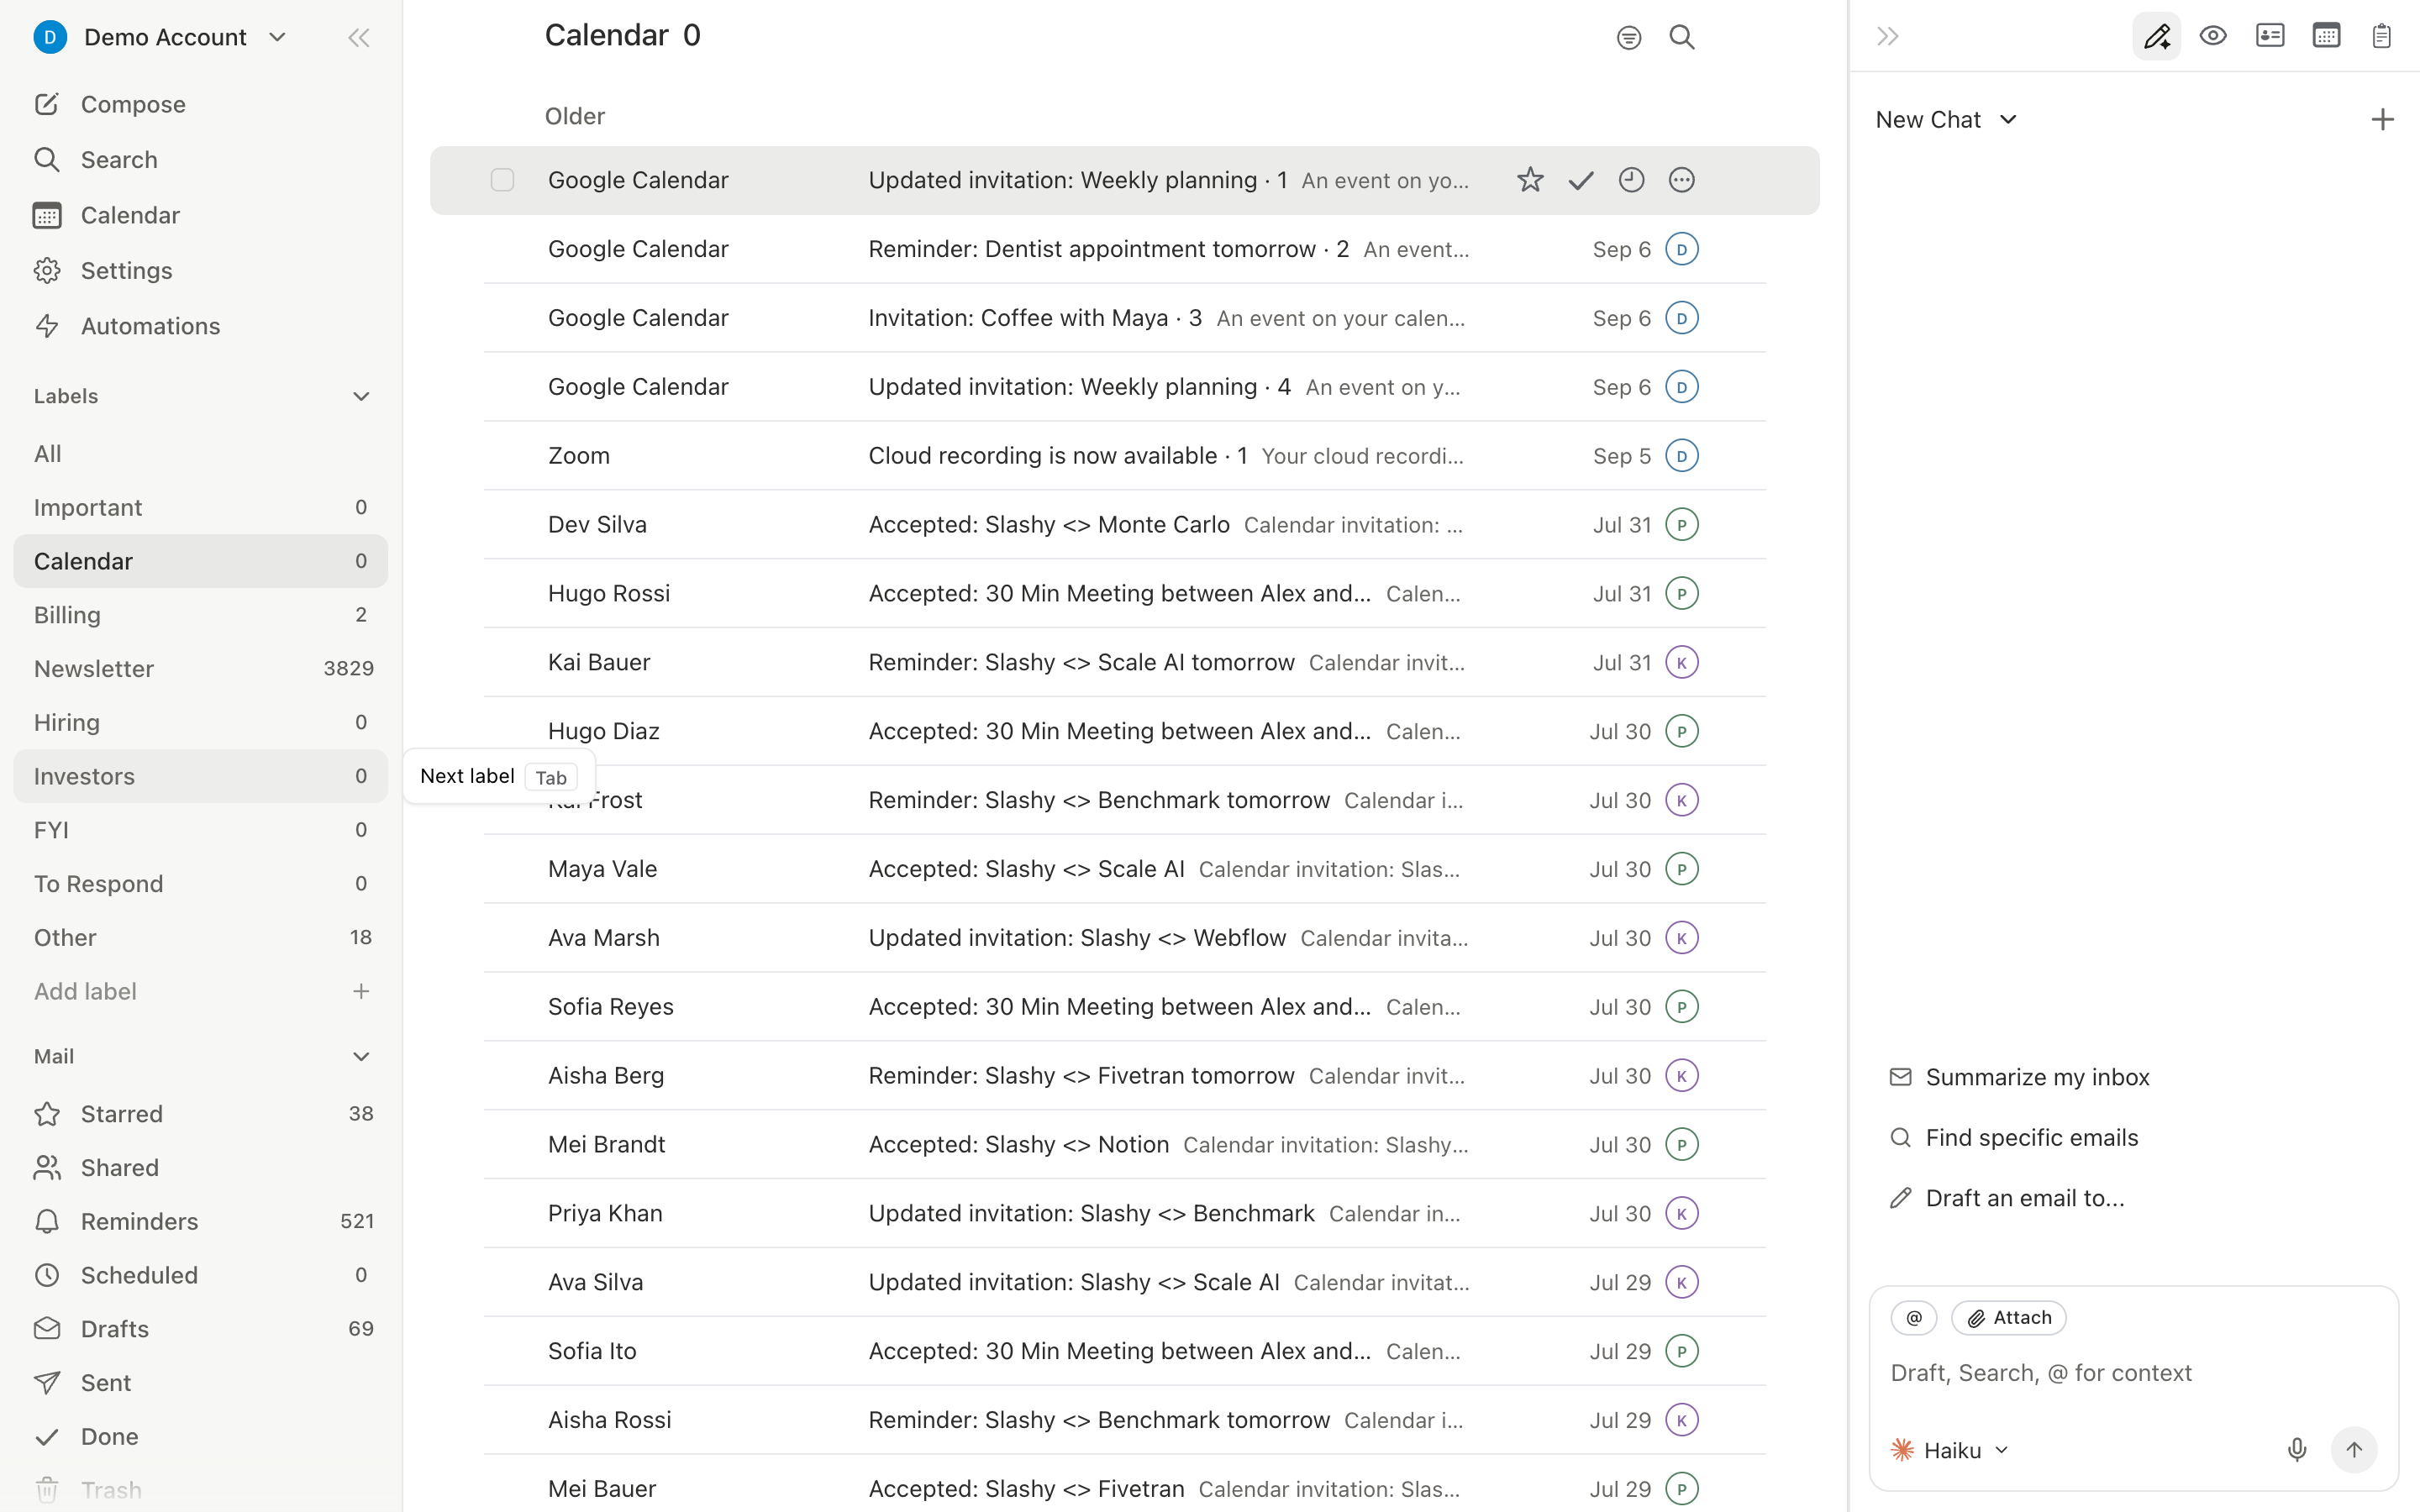
Task: Start a new chat with plus icon
Action: point(2383,120)
